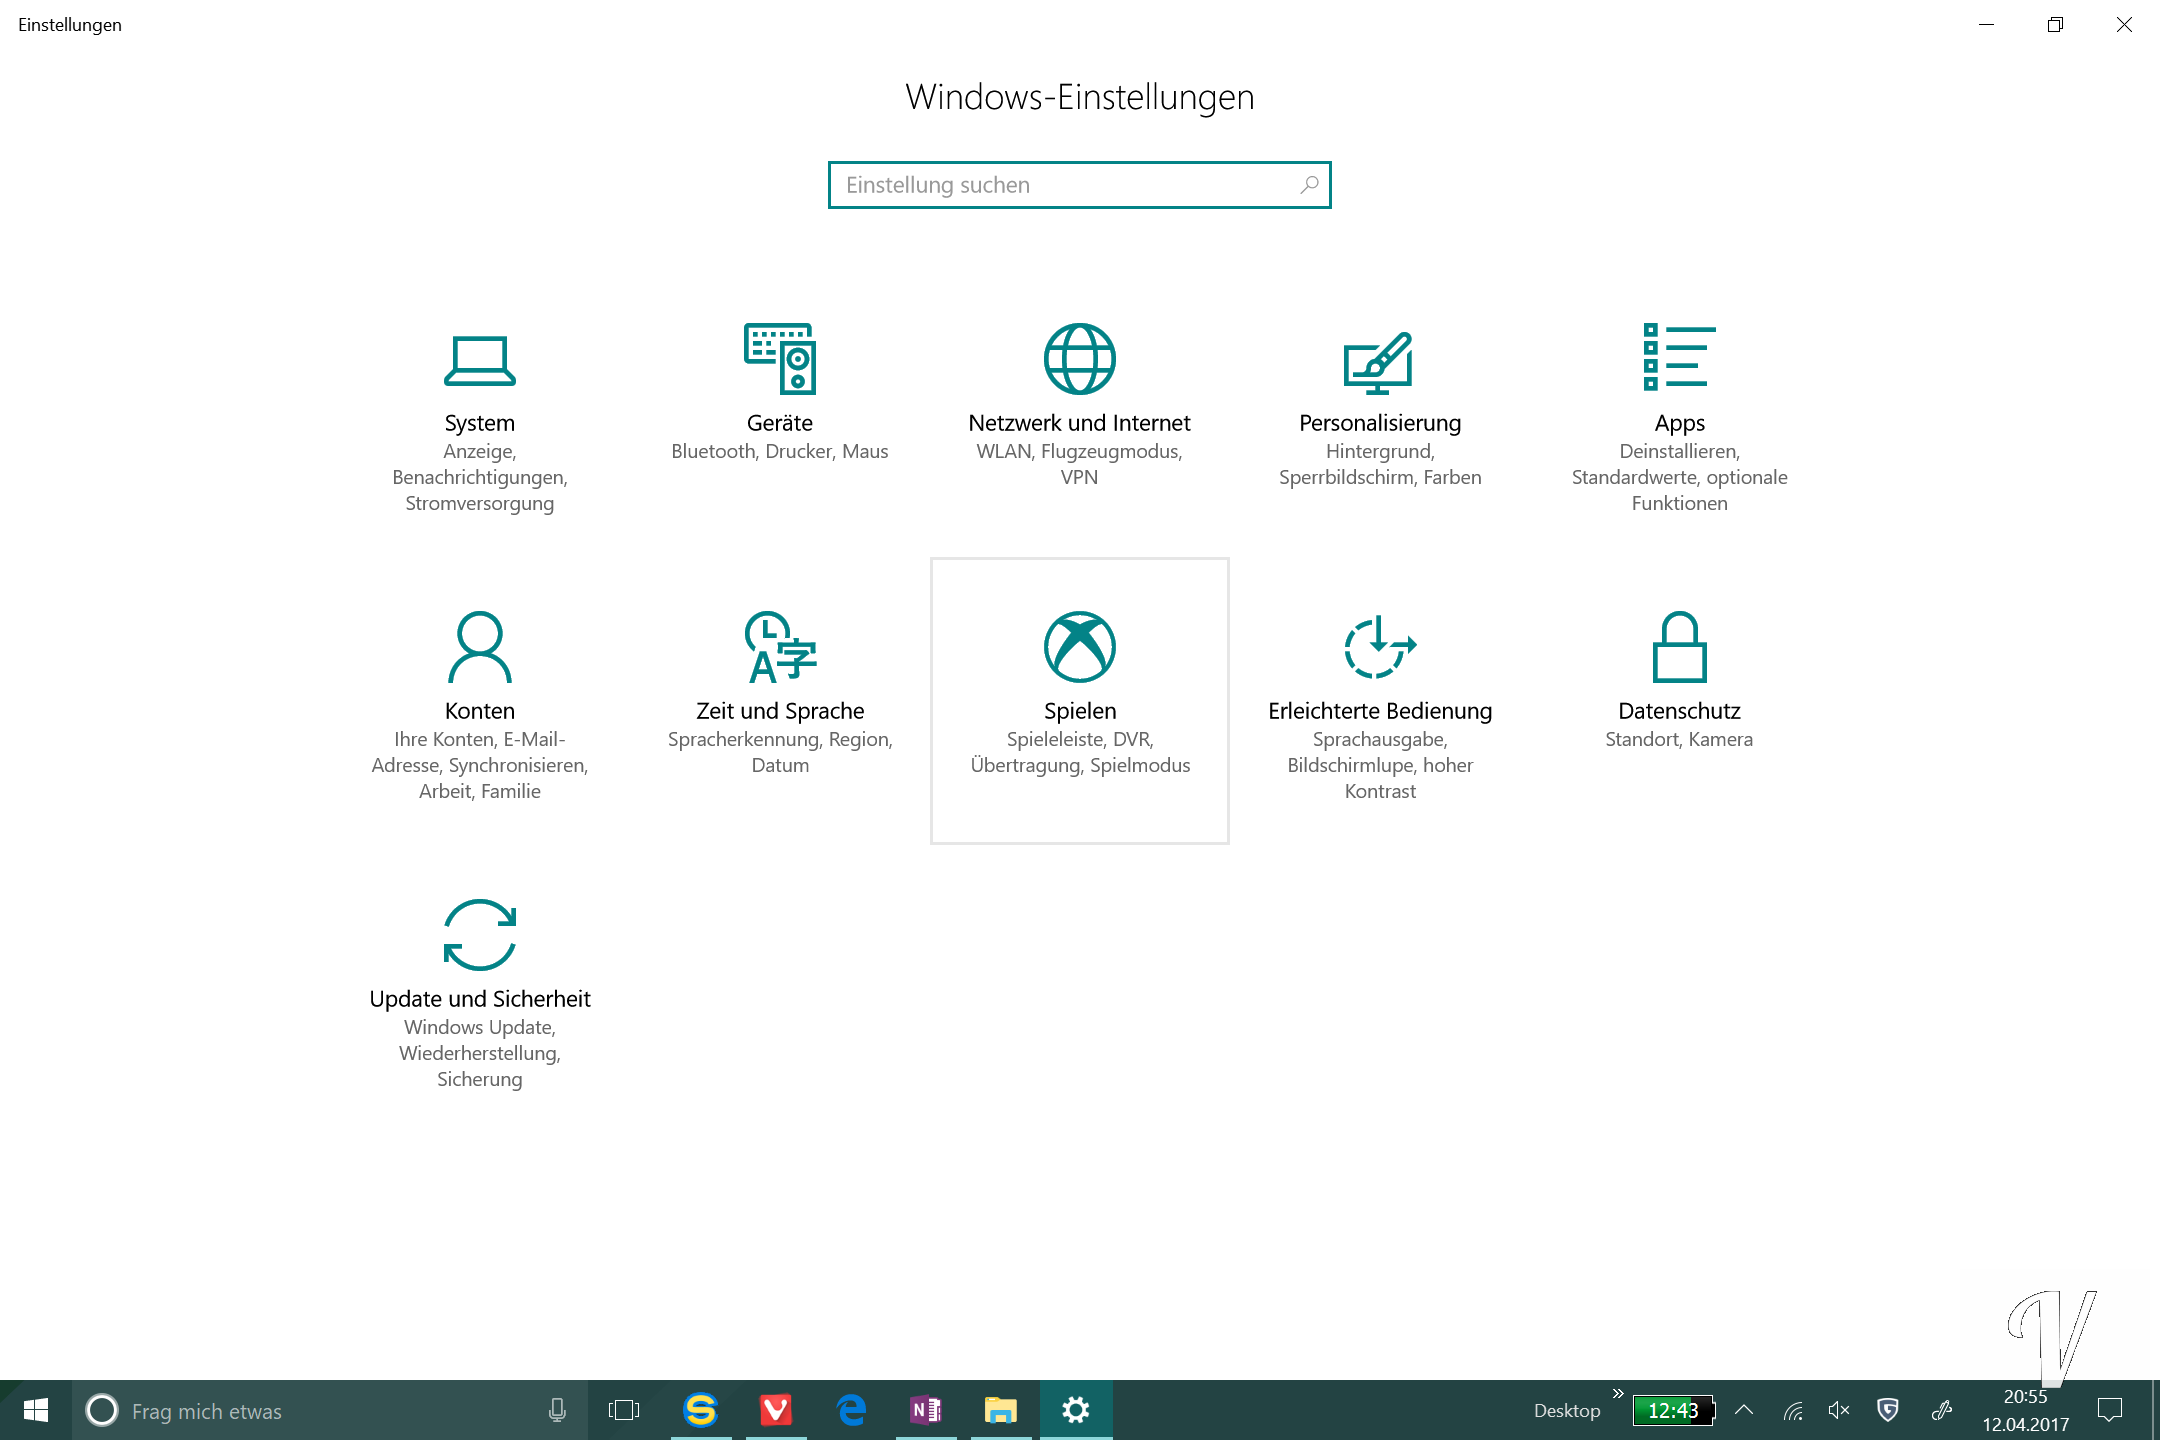Unmute the muted volume tray icon

(1838, 1410)
